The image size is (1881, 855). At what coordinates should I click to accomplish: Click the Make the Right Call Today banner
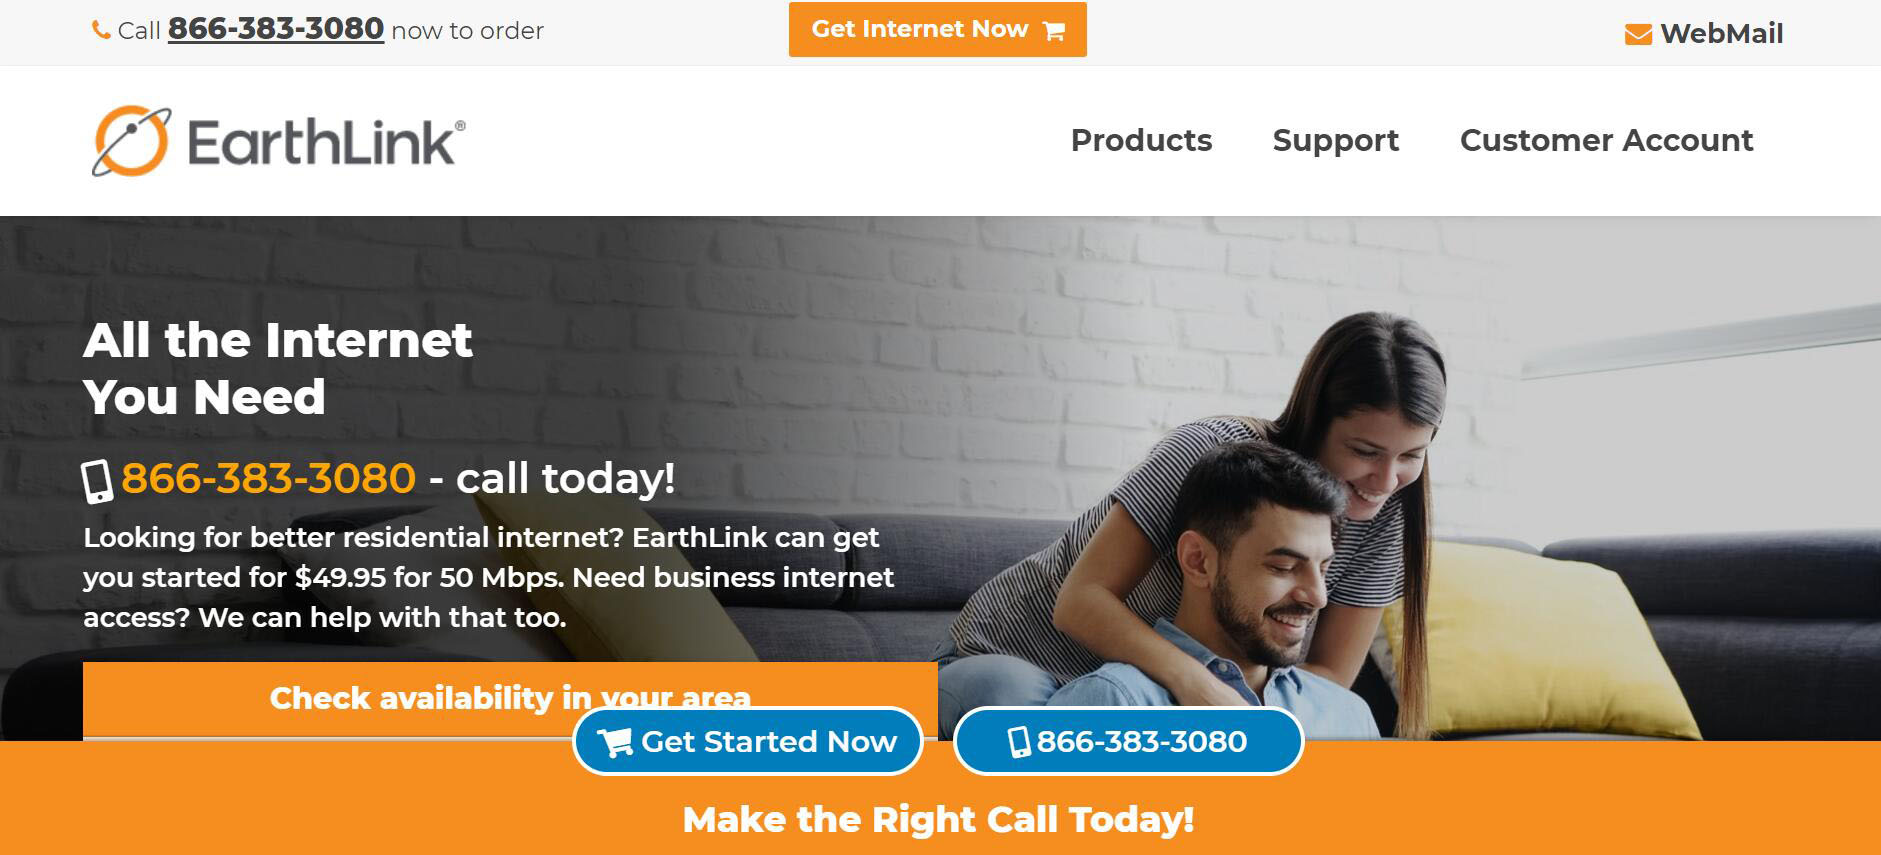[938, 820]
